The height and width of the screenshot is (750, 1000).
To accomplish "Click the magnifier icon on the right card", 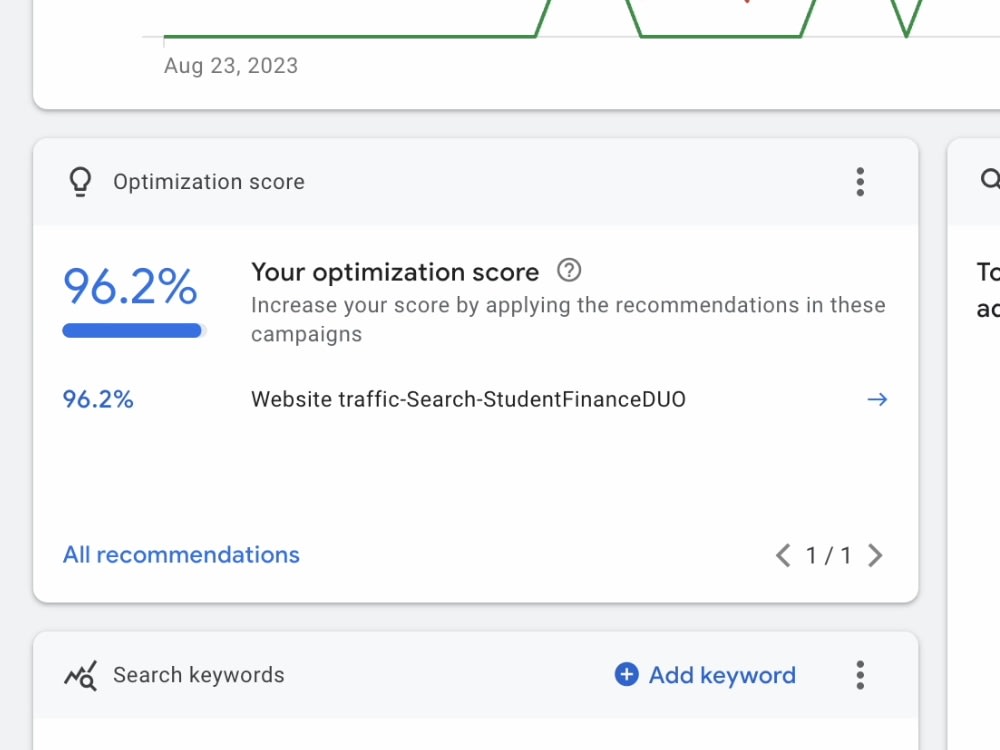I will [990, 179].
